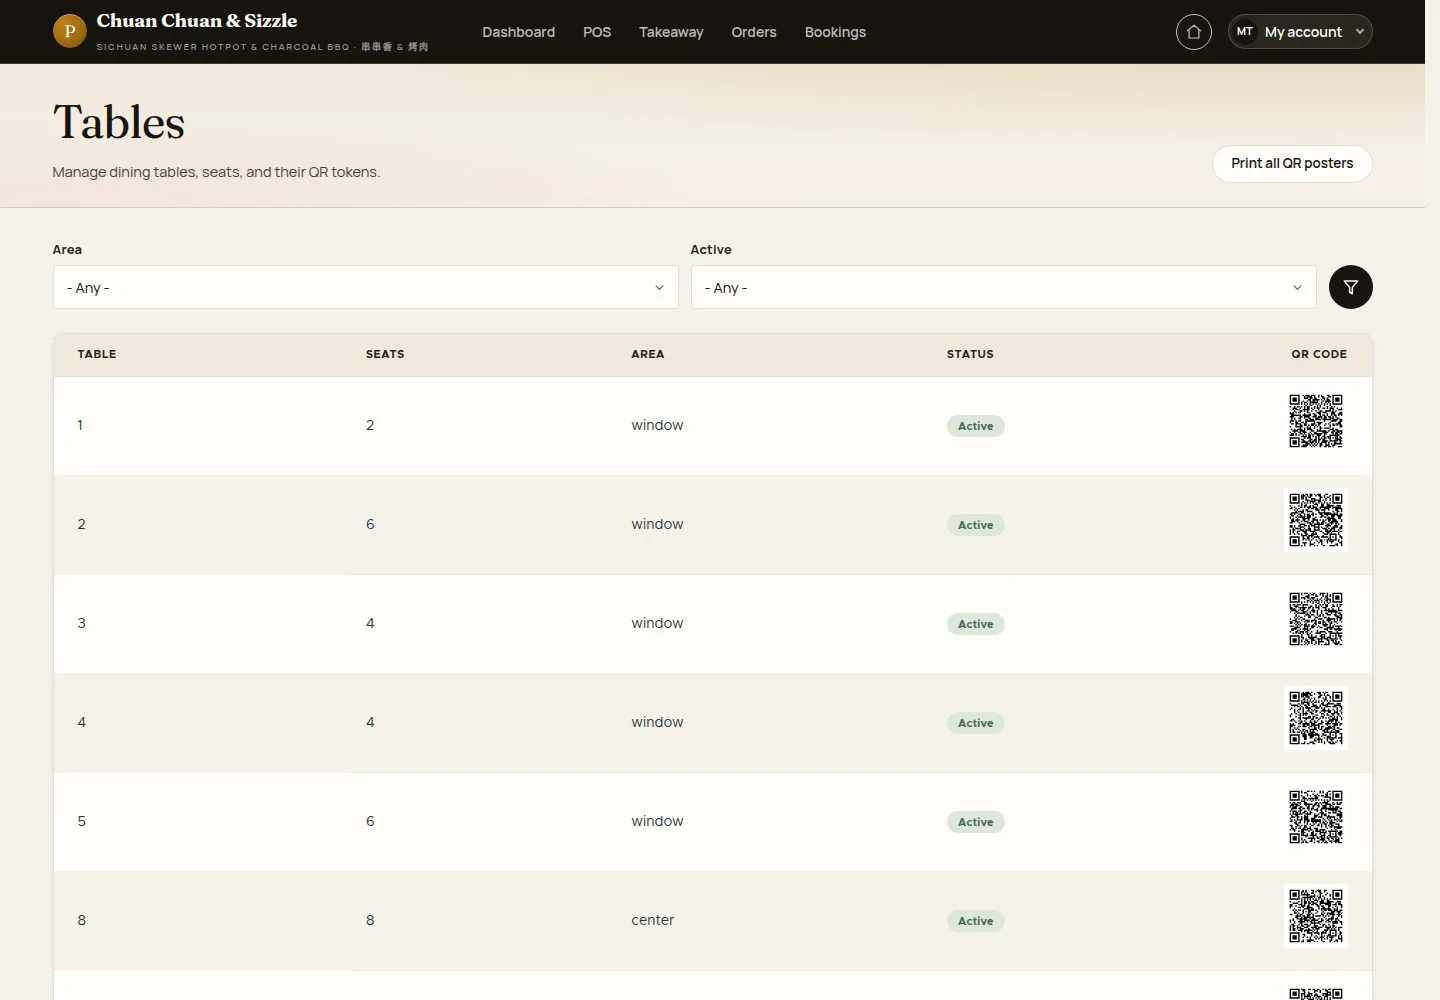The width and height of the screenshot is (1440, 1000).
Task: Click the Active badge in table 1 row
Action: (975, 426)
